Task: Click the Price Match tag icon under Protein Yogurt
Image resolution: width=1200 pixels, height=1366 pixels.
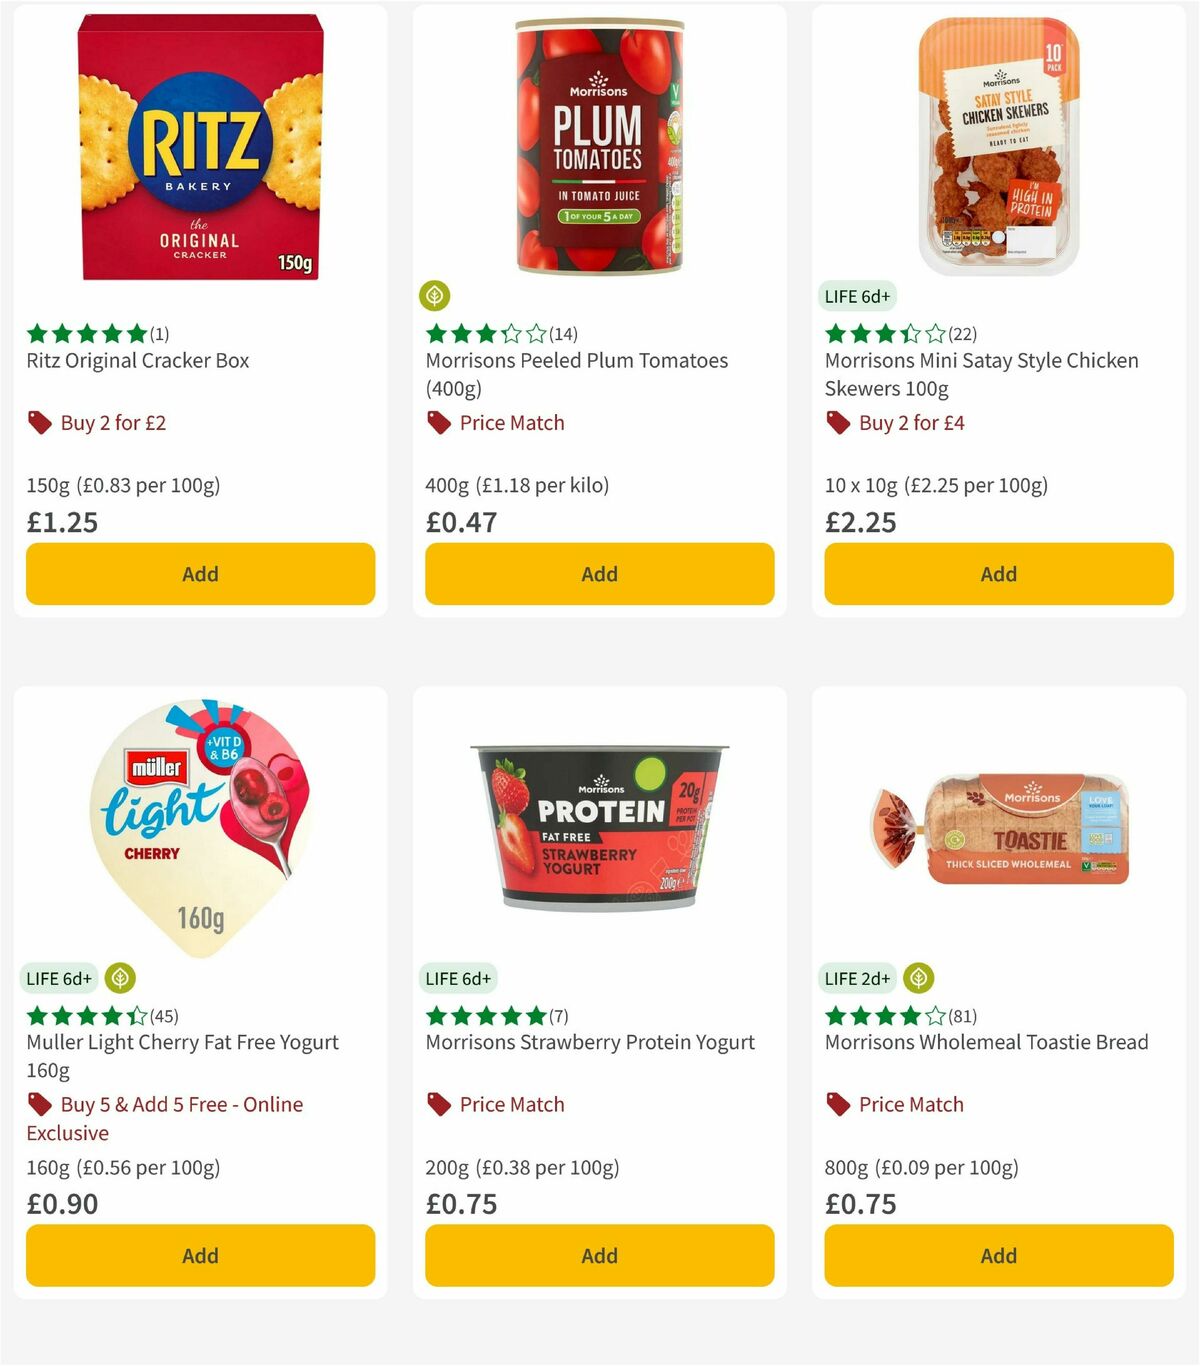Action: pyautogui.click(x=437, y=1104)
